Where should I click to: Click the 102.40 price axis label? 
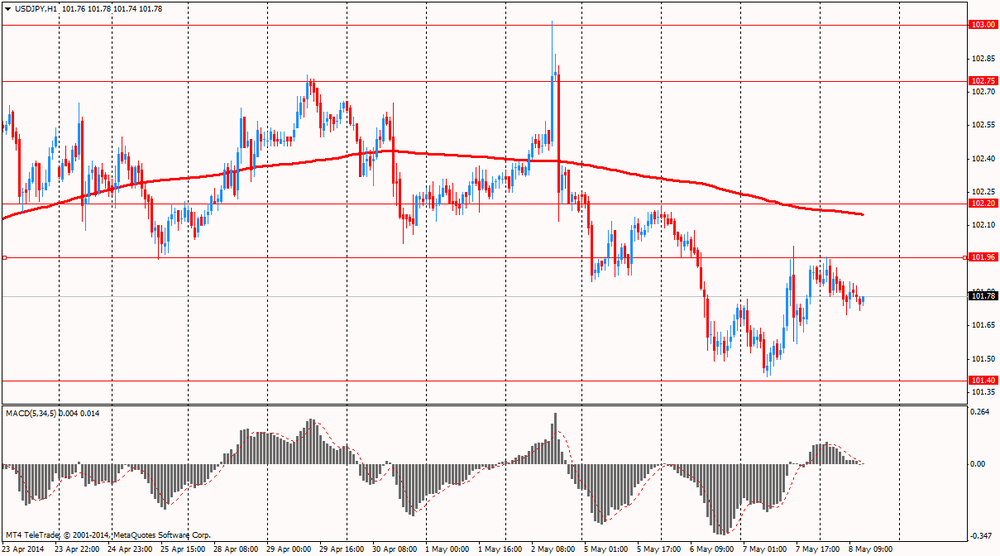tap(983, 159)
